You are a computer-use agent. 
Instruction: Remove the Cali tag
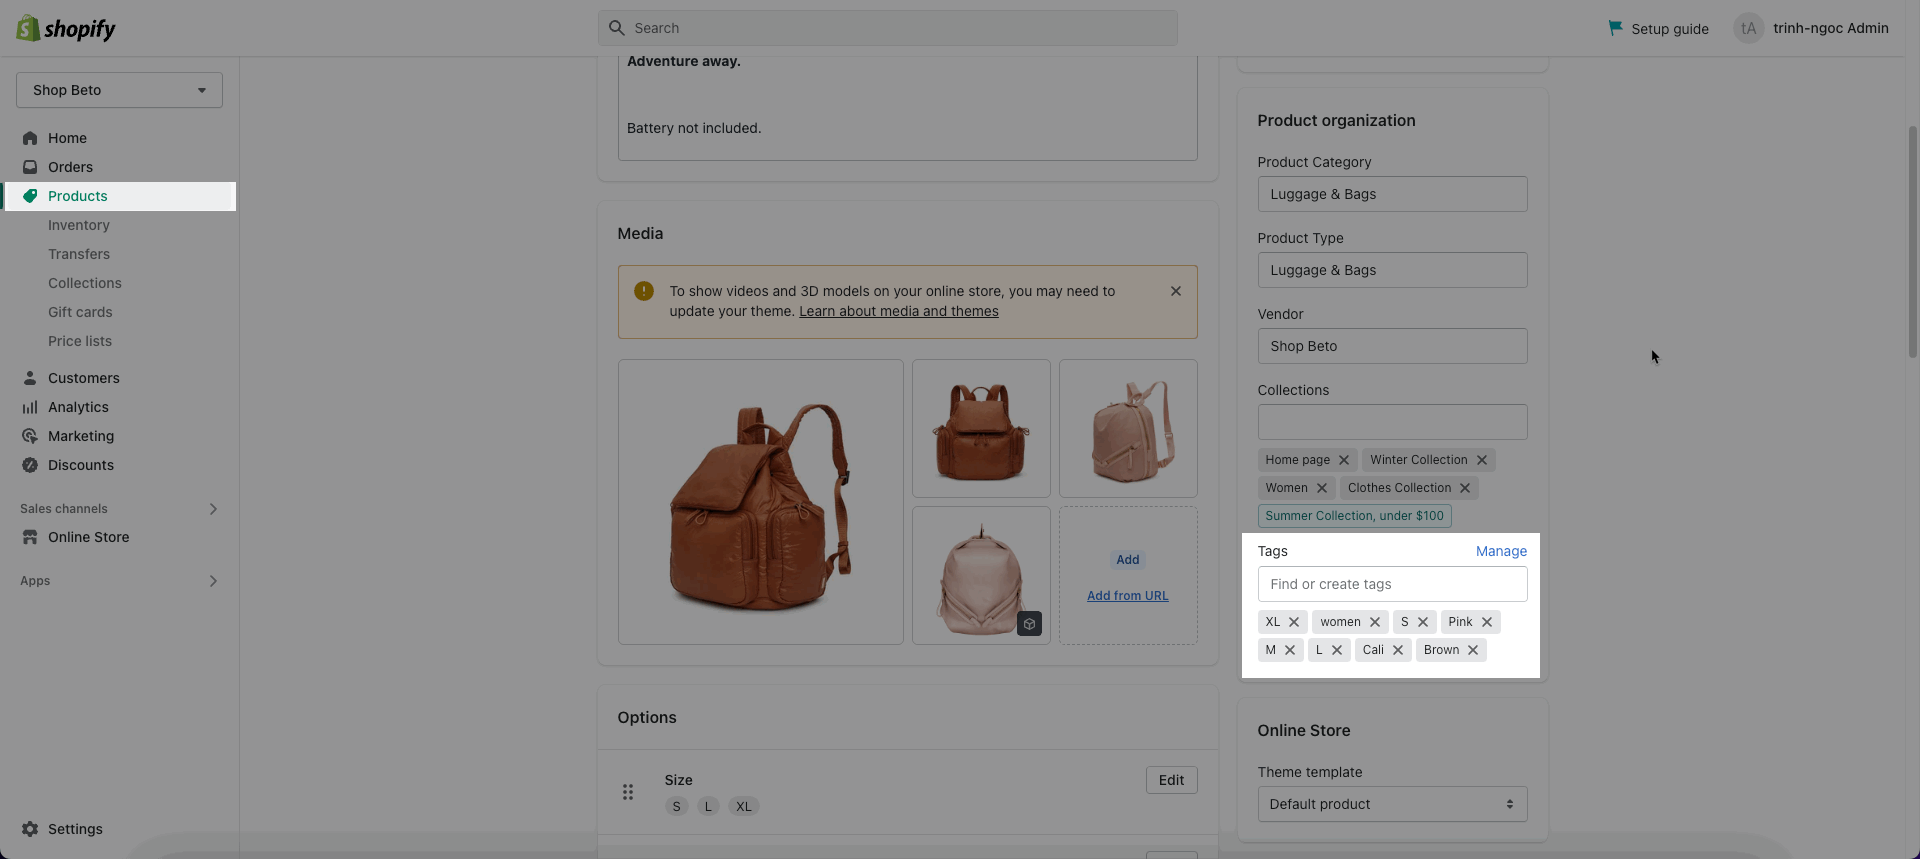[1398, 650]
